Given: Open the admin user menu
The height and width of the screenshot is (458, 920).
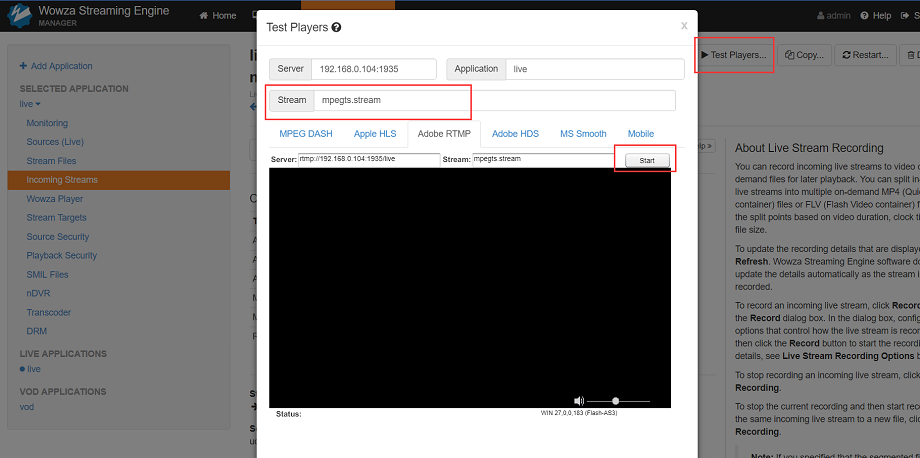Looking at the screenshot, I should pos(833,16).
